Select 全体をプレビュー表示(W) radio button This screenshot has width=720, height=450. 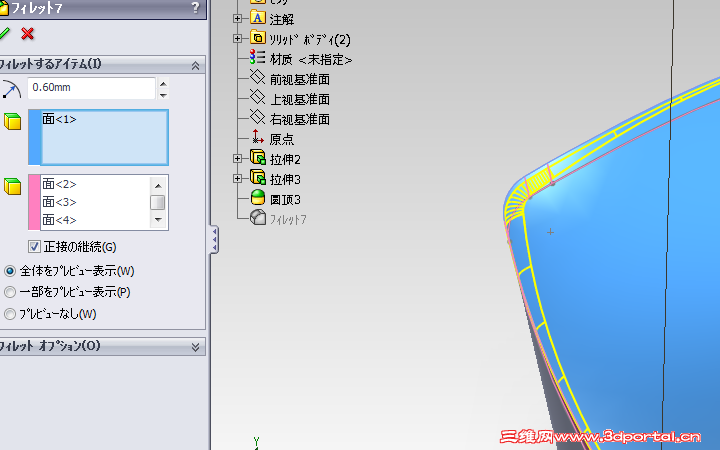(x=10, y=271)
